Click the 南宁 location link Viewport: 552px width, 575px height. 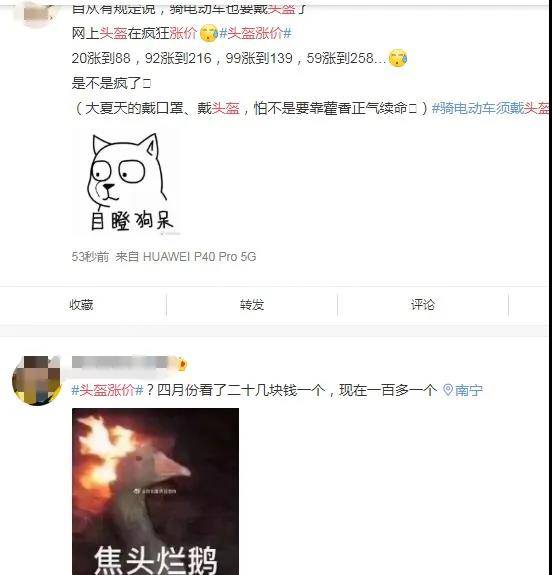click(469, 390)
